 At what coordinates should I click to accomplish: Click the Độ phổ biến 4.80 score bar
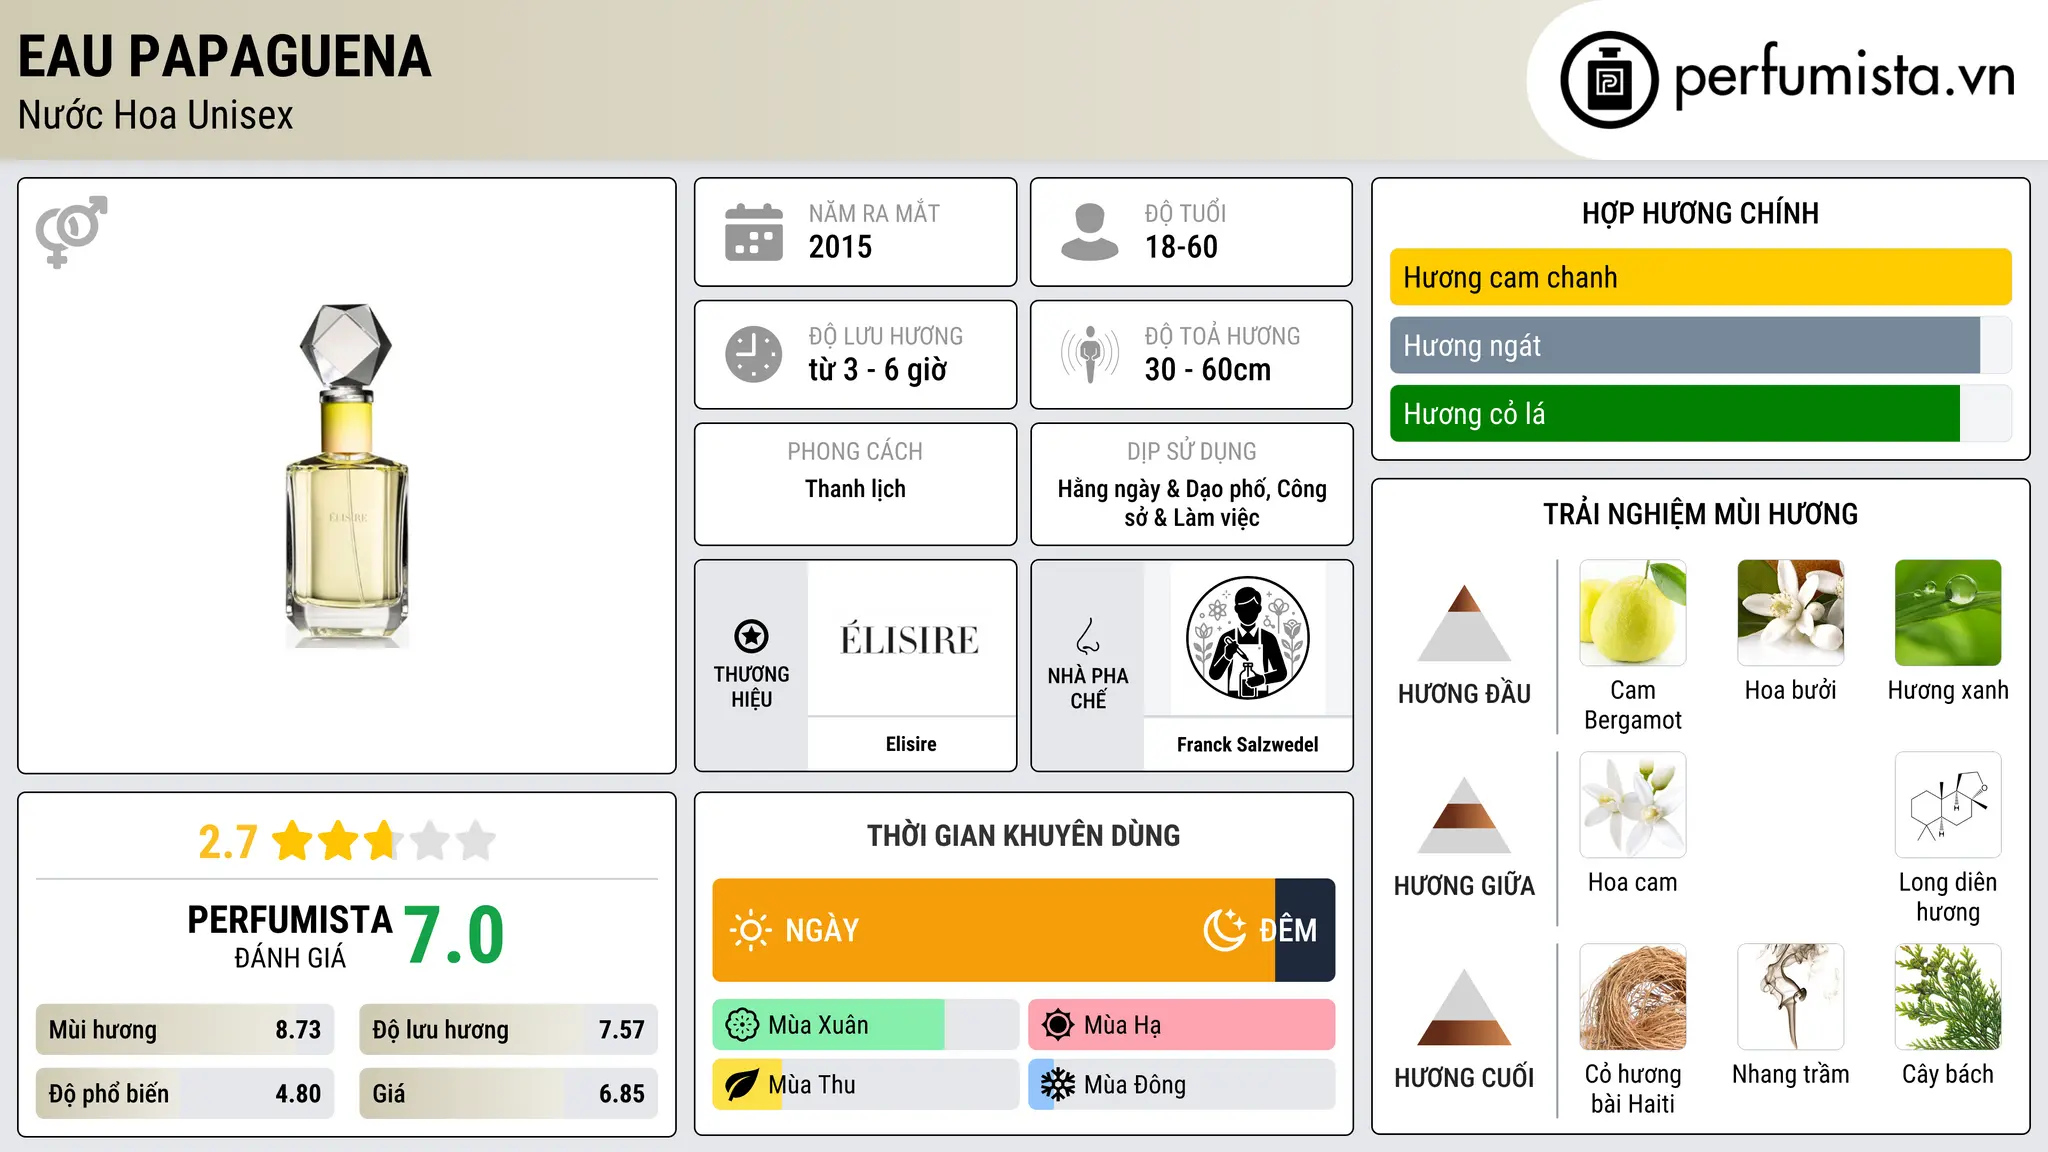[185, 1094]
